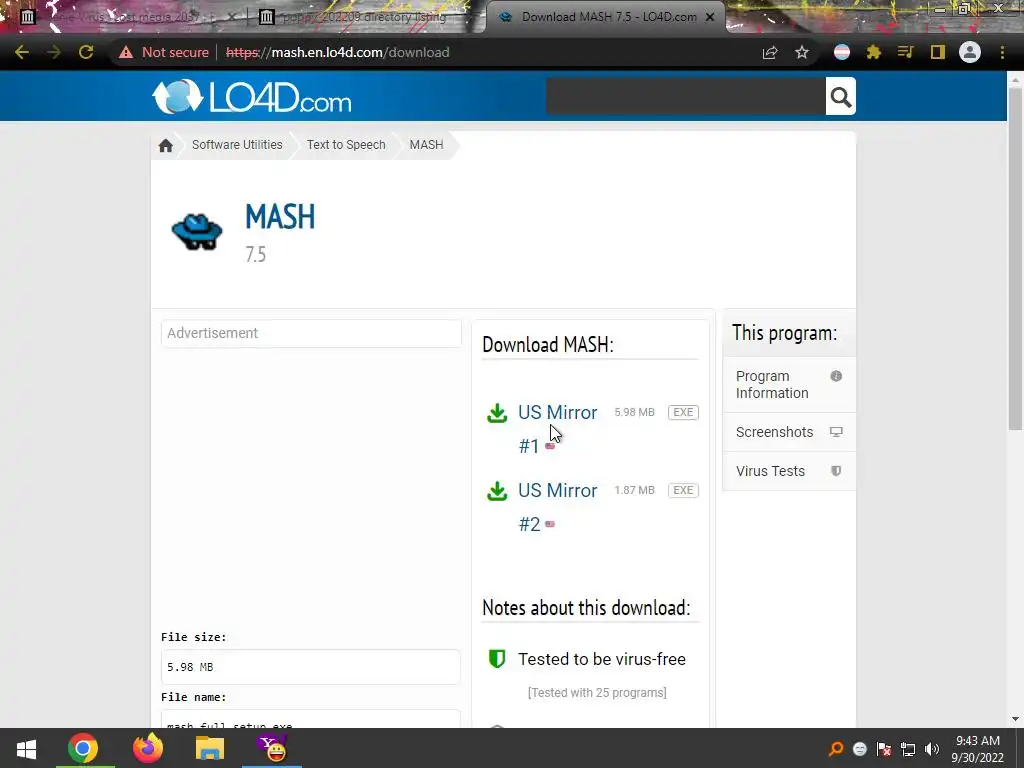Click the File size 5.98 MB field

point(311,667)
